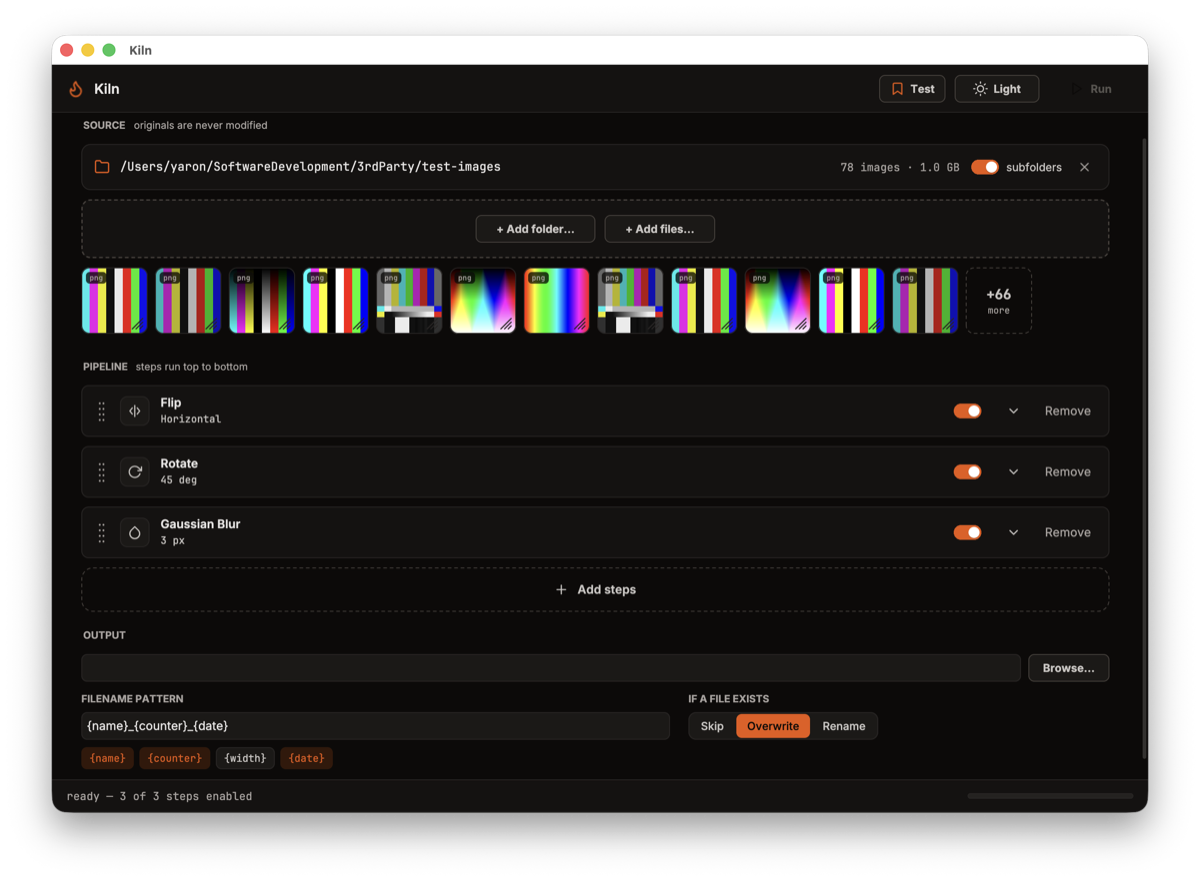This screenshot has width=1200, height=881.
Task: Click the Run button
Action: click(x=1091, y=89)
